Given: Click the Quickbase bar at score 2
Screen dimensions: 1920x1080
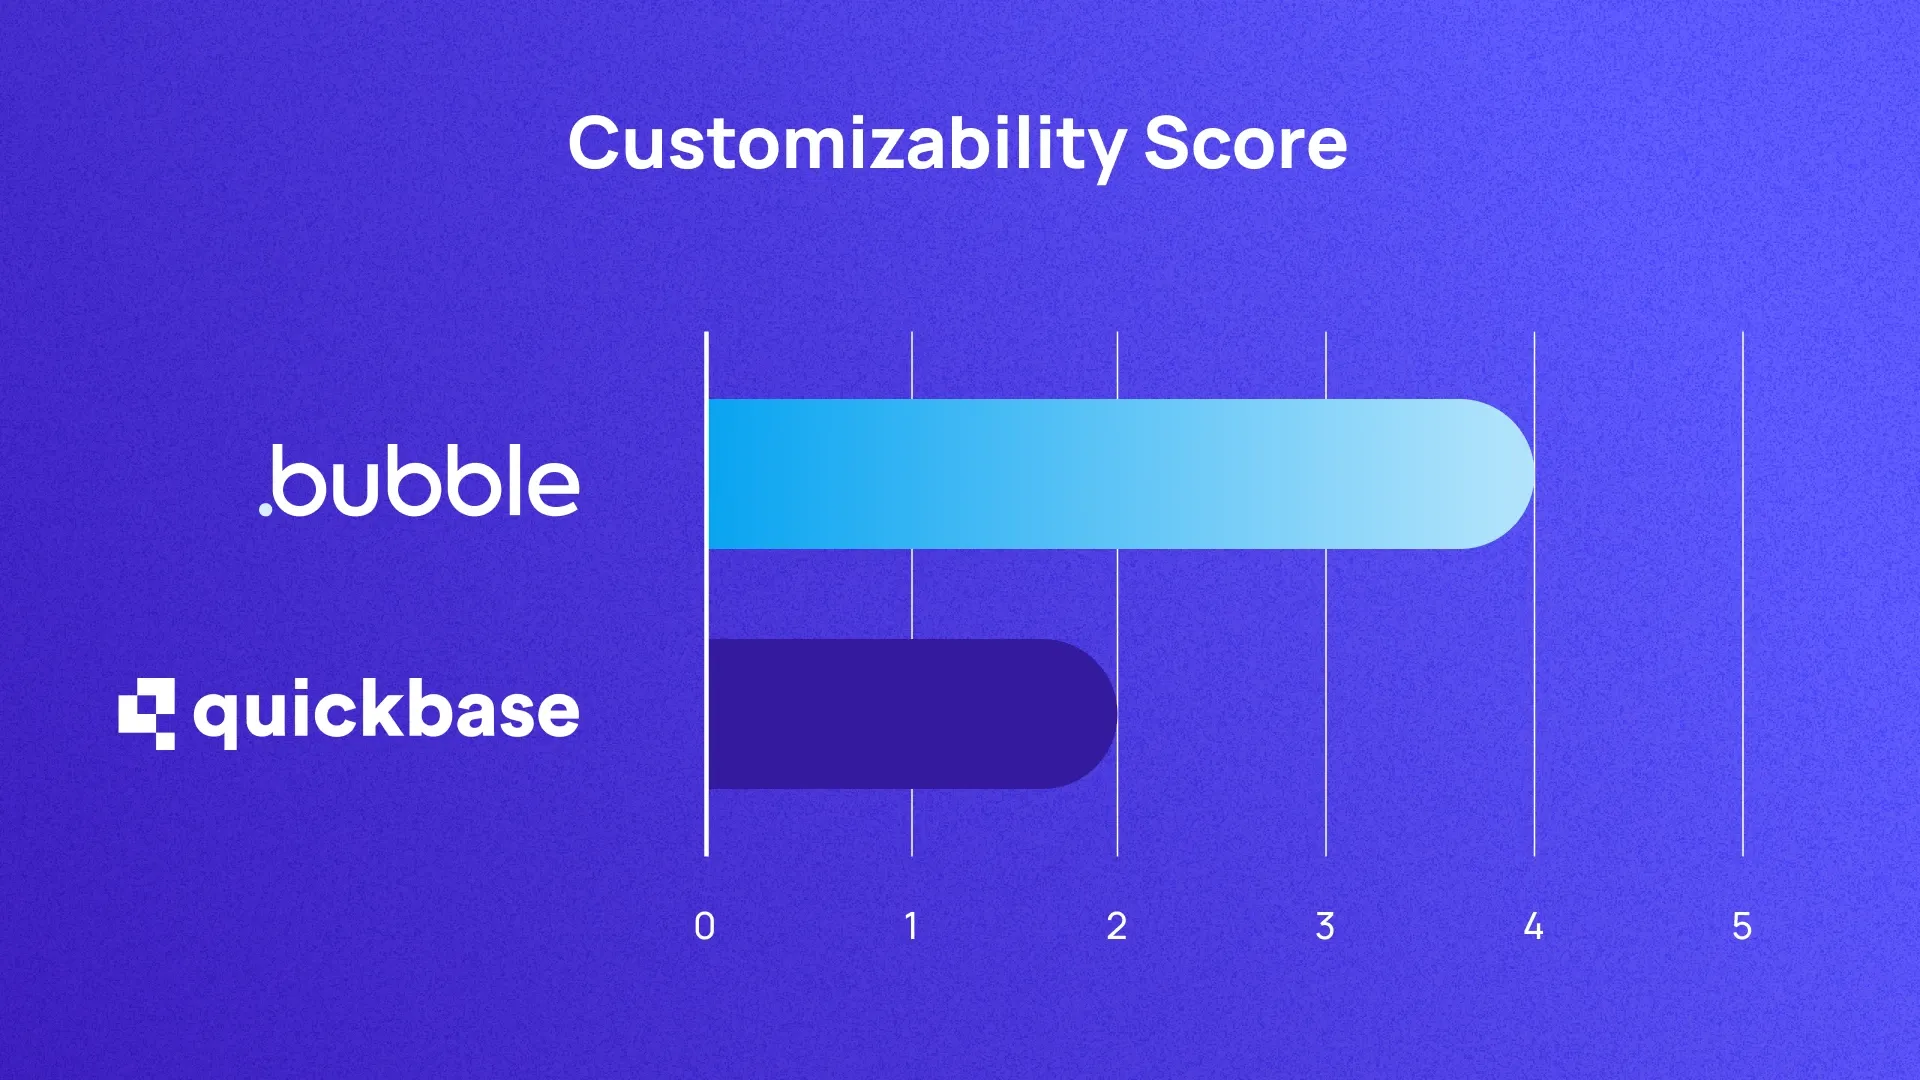Looking at the screenshot, I should pyautogui.click(x=1116, y=709).
